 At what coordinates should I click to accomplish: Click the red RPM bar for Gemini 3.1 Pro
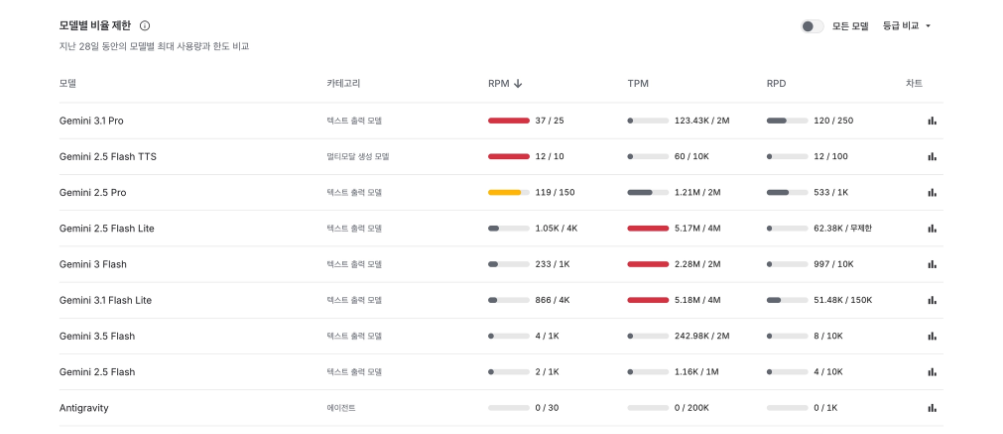click(x=509, y=120)
